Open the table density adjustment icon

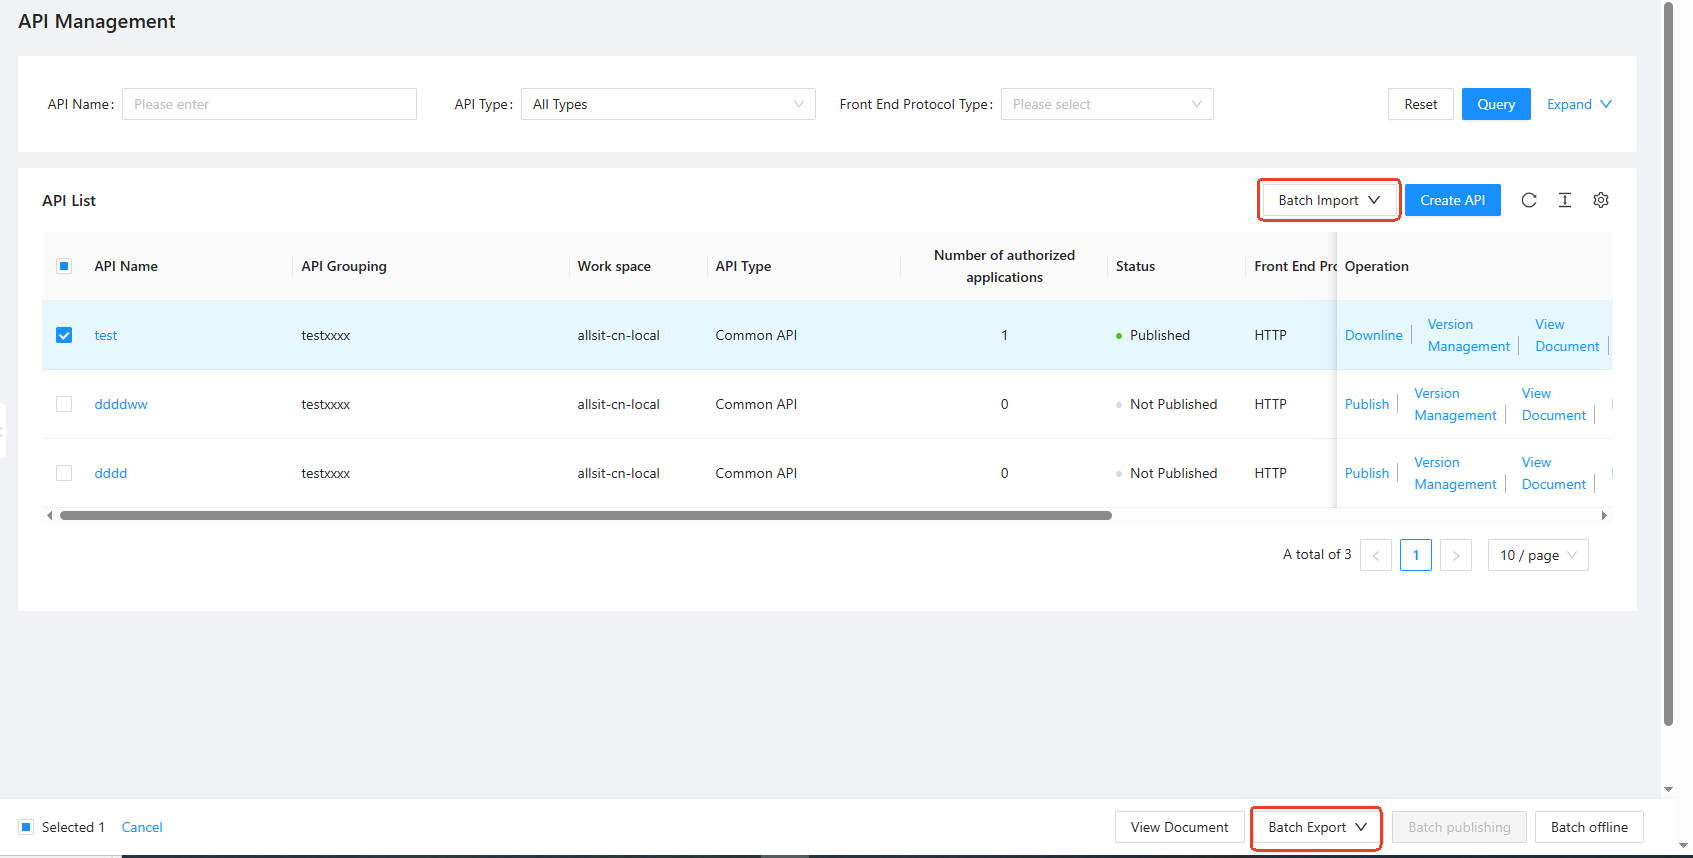click(1565, 200)
